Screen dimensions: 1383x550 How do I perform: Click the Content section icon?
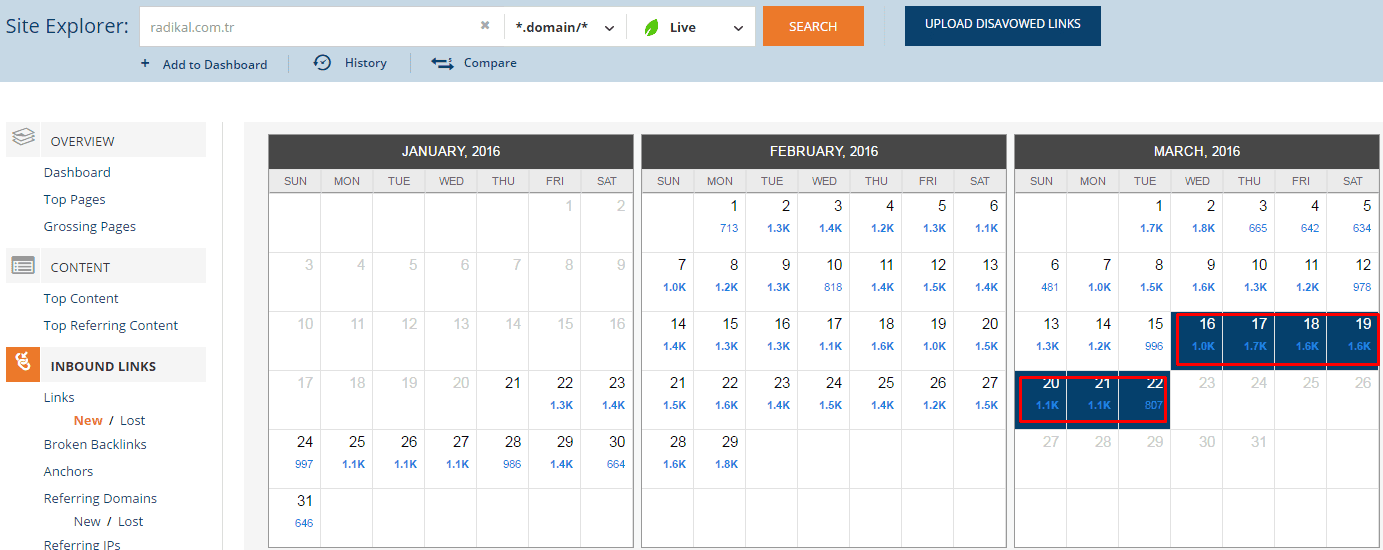click(24, 266)
